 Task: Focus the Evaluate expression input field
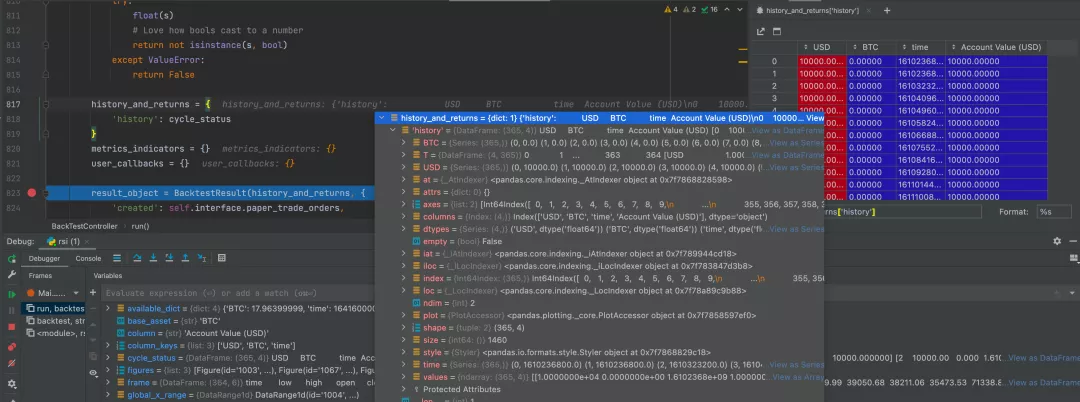coord(240,293)
